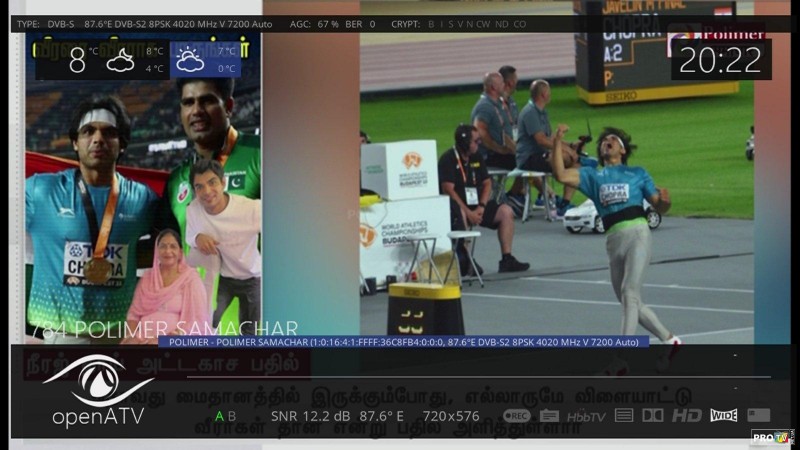Click the teletext indicator icon

click(x=624, y=415)
